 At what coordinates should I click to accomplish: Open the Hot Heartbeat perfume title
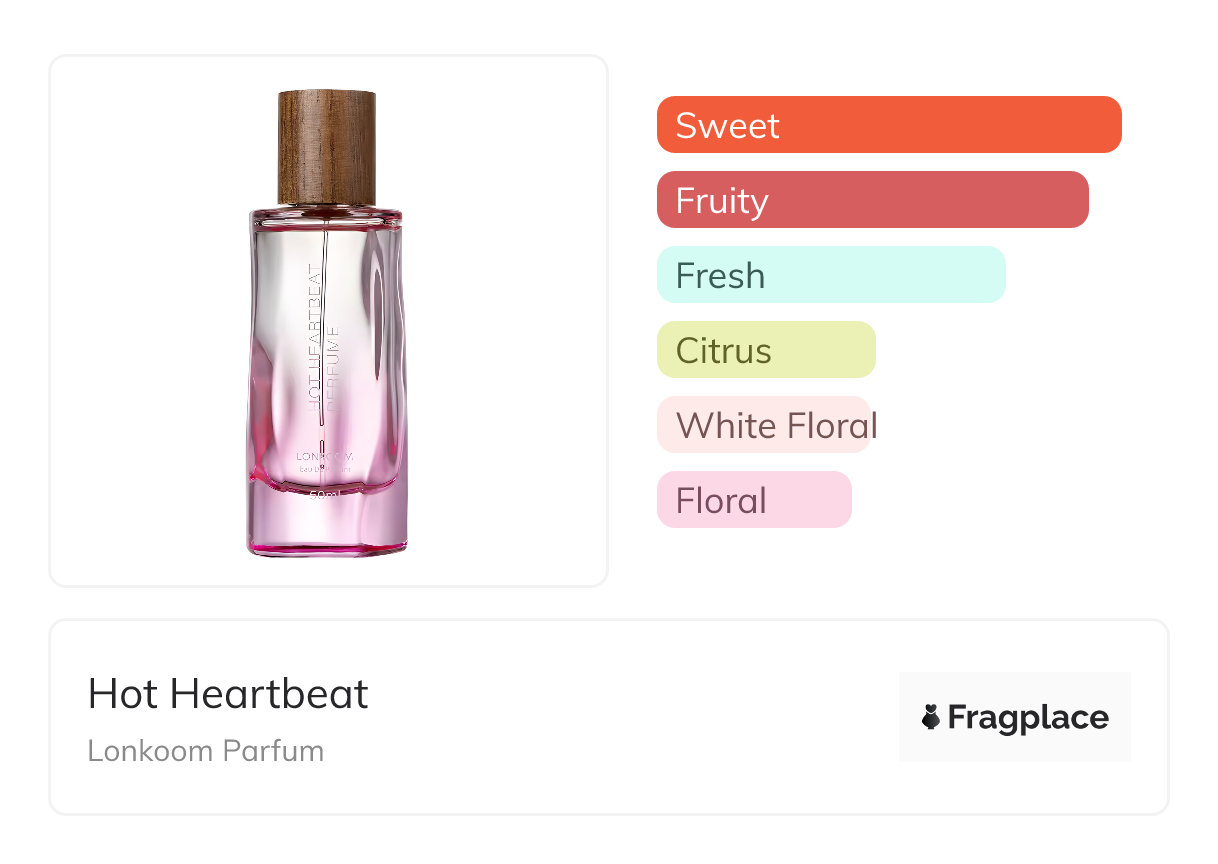(228, 694)
